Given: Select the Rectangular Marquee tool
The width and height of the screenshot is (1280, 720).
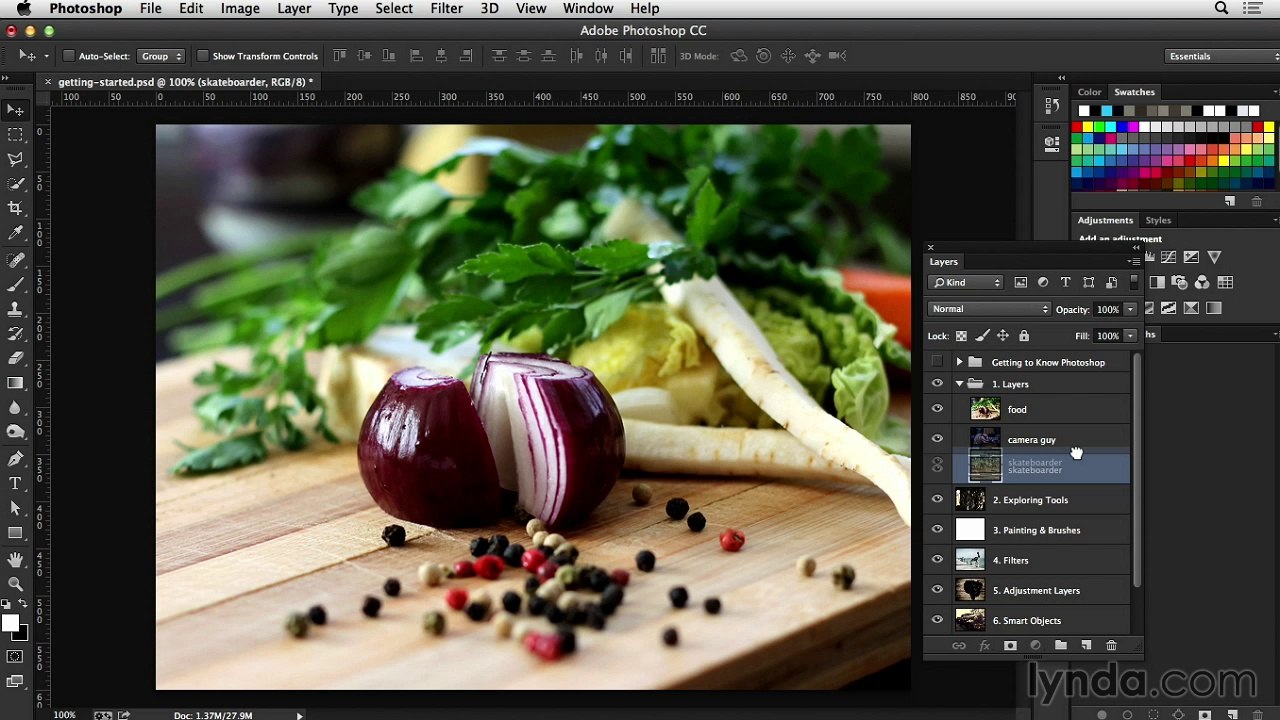Looking at the screenshot, I should [x=15, y=135].
